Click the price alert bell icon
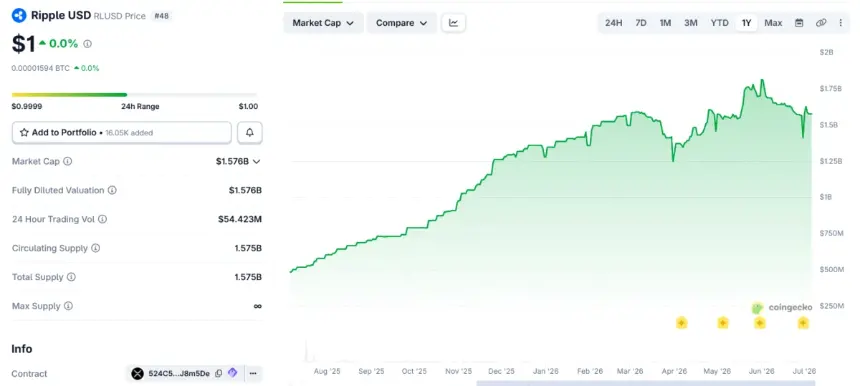 (250, 133)
